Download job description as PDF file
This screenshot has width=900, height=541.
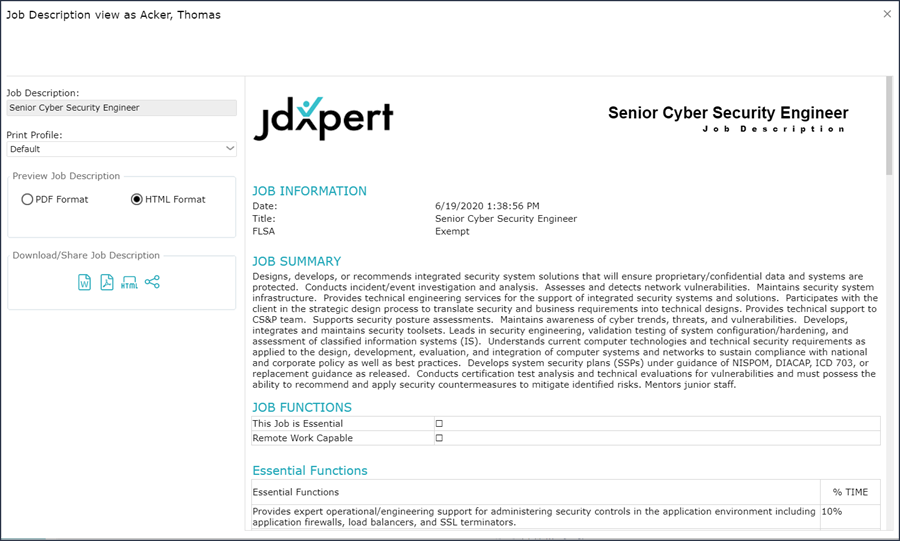pos(107,282)
